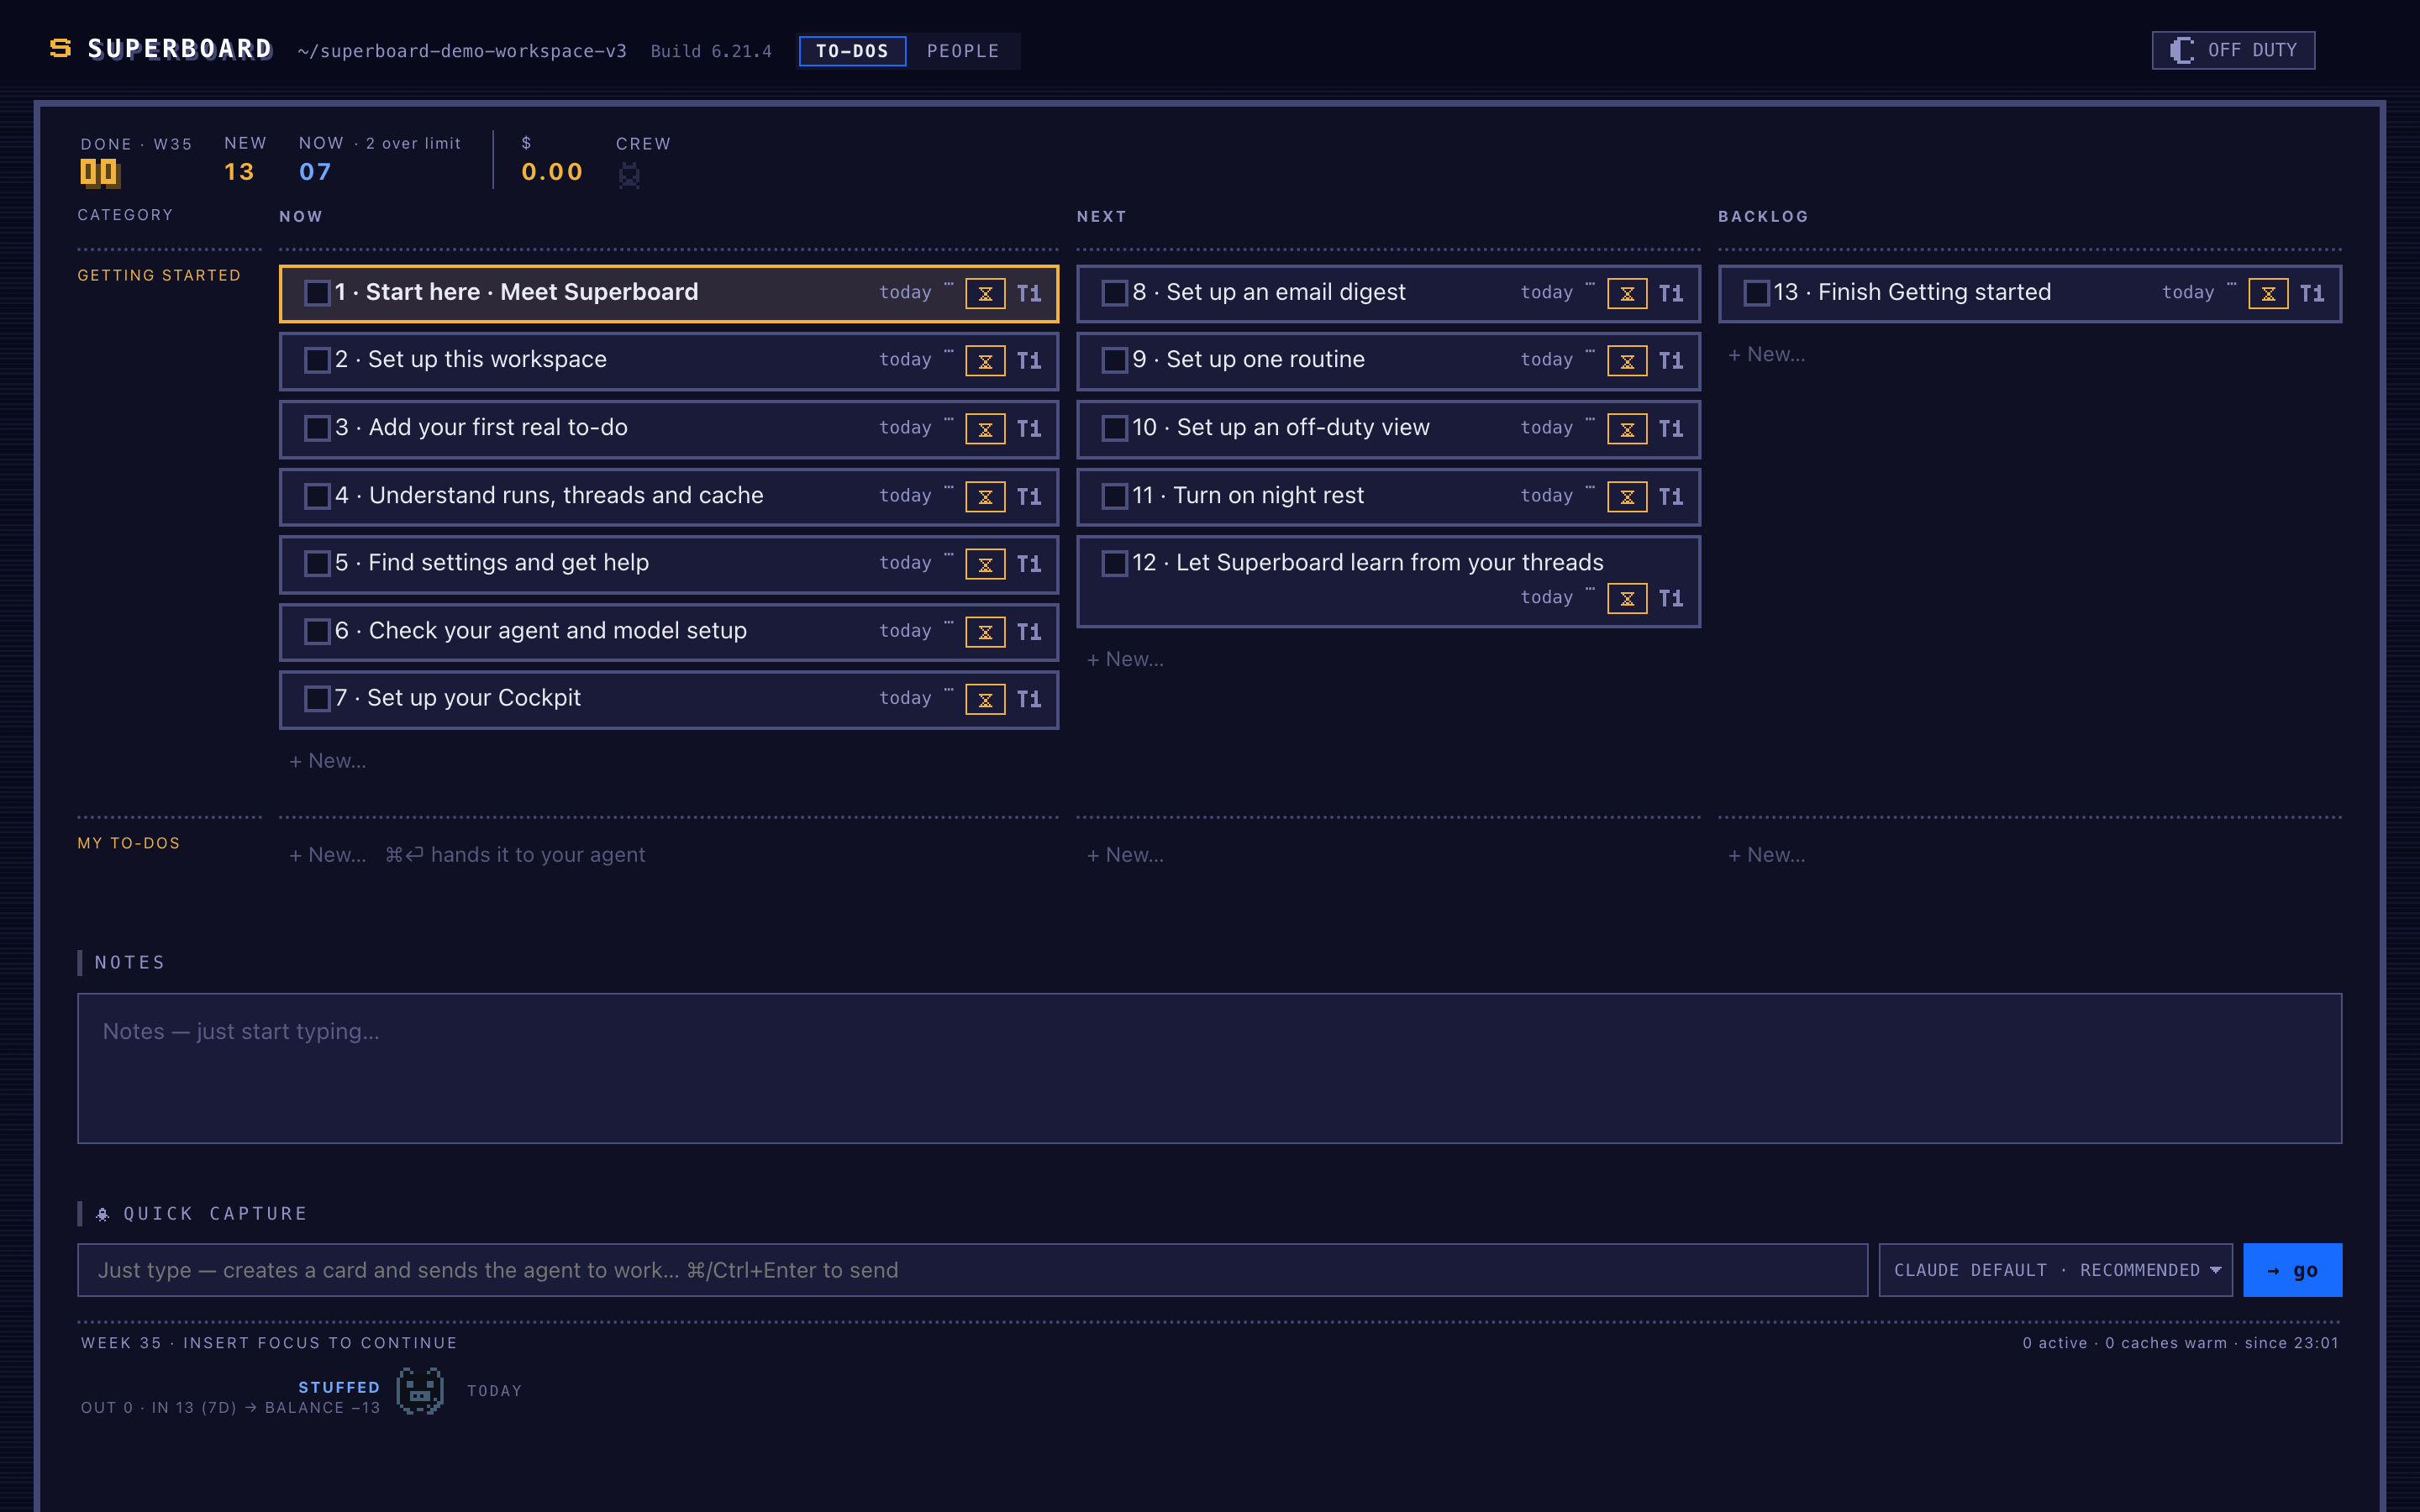
Task: Click the T1 tag on 'Check your agent and model setup'
Action: (1028, 632)
